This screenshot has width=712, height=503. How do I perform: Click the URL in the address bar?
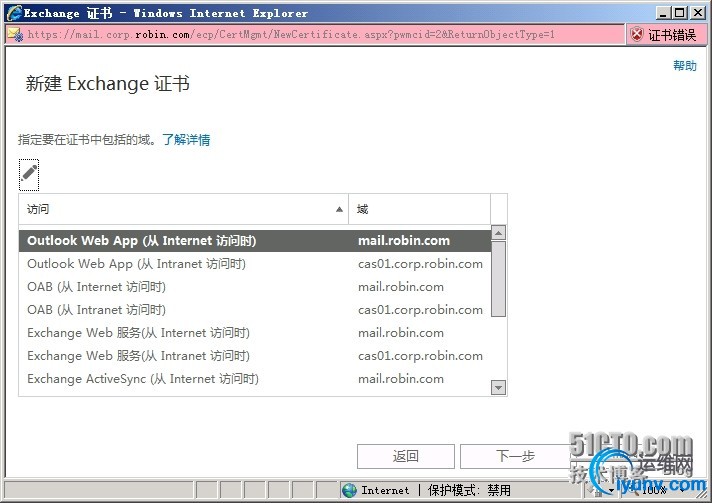point(291,35)
